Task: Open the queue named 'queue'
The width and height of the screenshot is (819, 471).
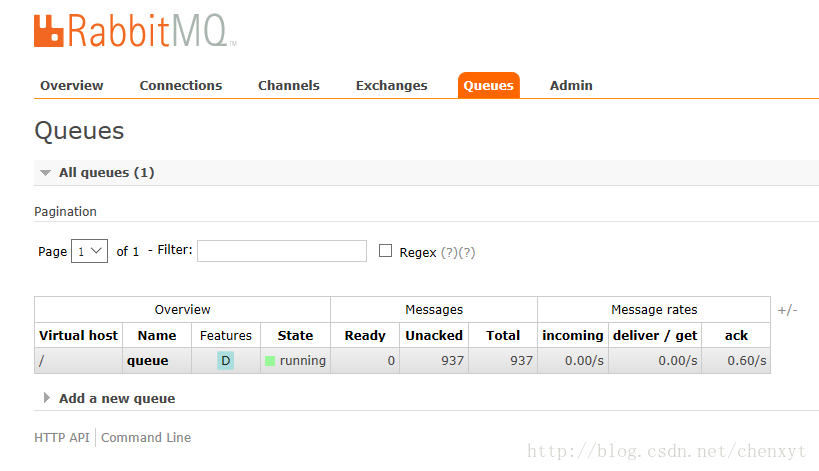Action: (x=147, y=361)
